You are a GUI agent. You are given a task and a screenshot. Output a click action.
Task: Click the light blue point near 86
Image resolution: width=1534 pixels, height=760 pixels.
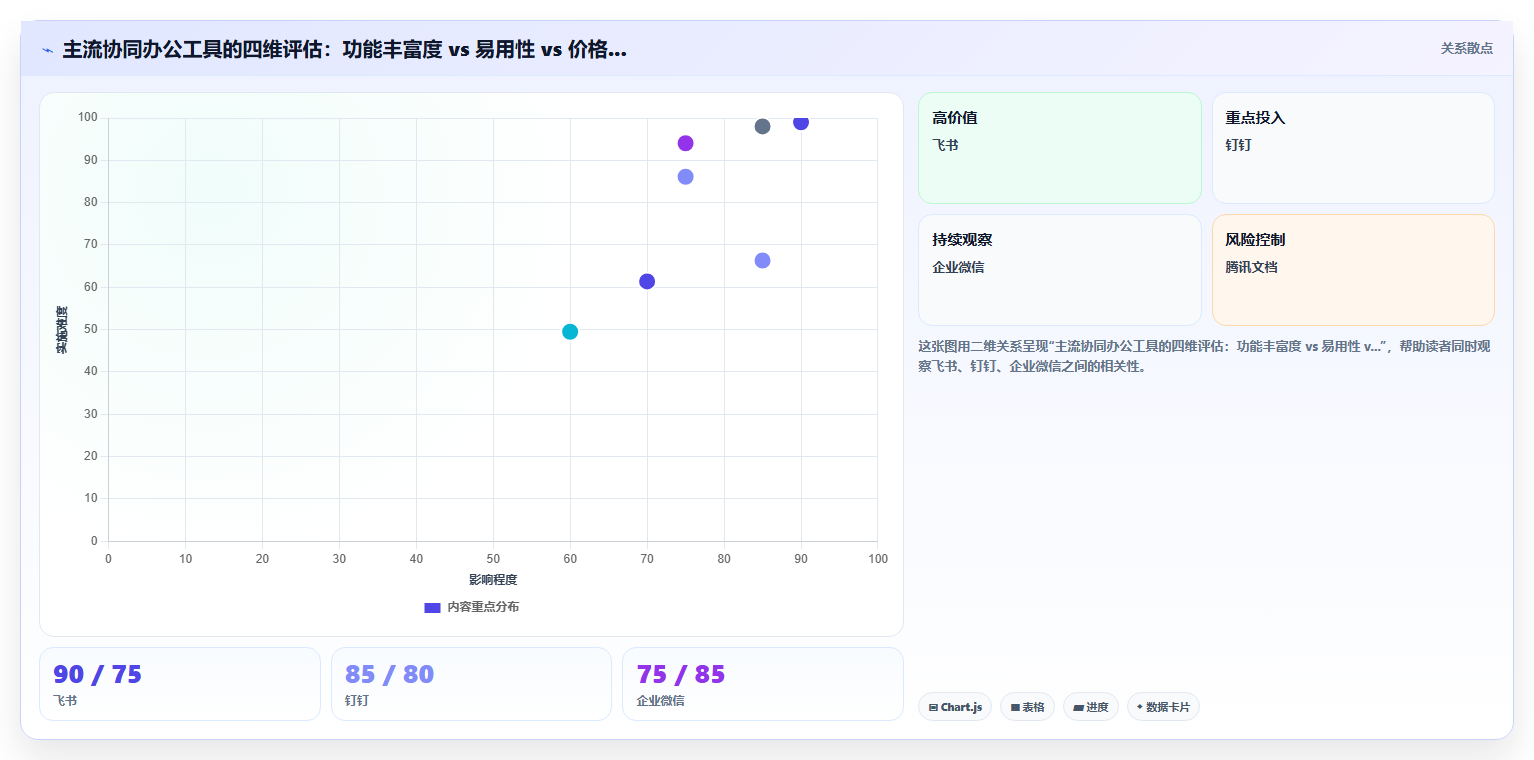(685, 176)
